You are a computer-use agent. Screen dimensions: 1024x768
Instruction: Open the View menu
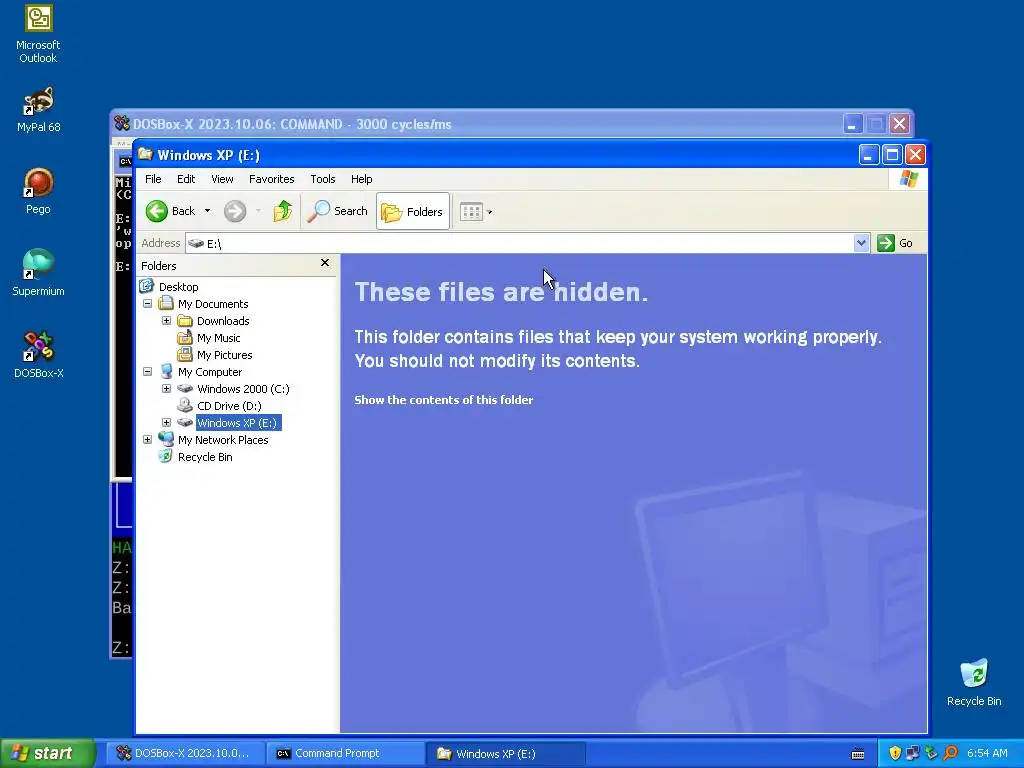click(222, 179)
